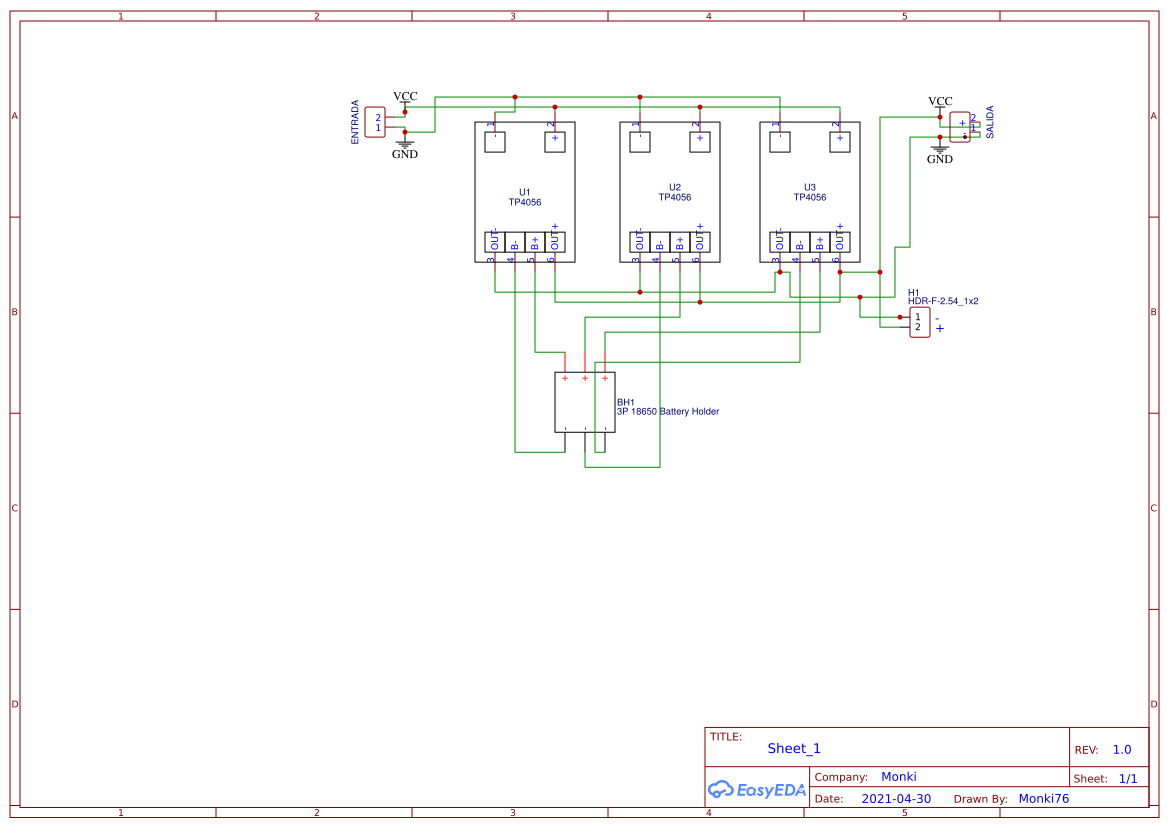
Task: Click the U2 TP4056 component symbol
Action: click(667, 190)
